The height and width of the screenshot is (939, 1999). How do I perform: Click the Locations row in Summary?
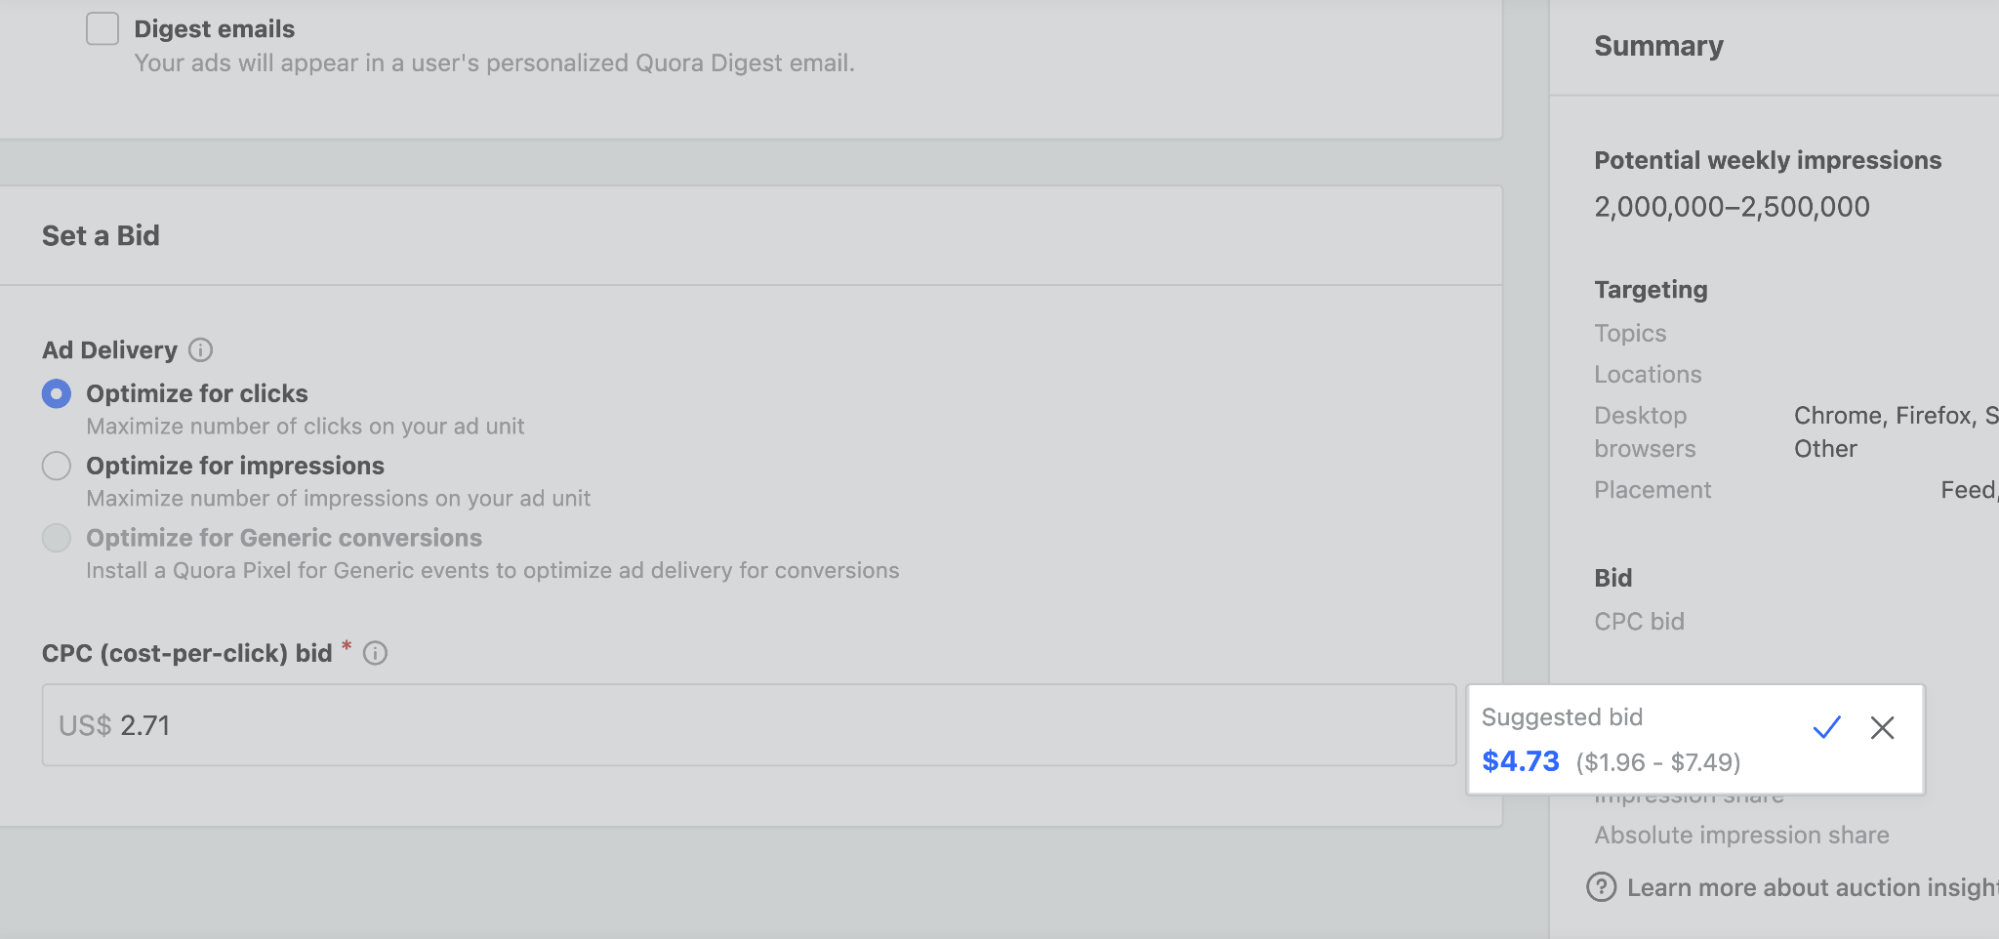(1647, 374)
